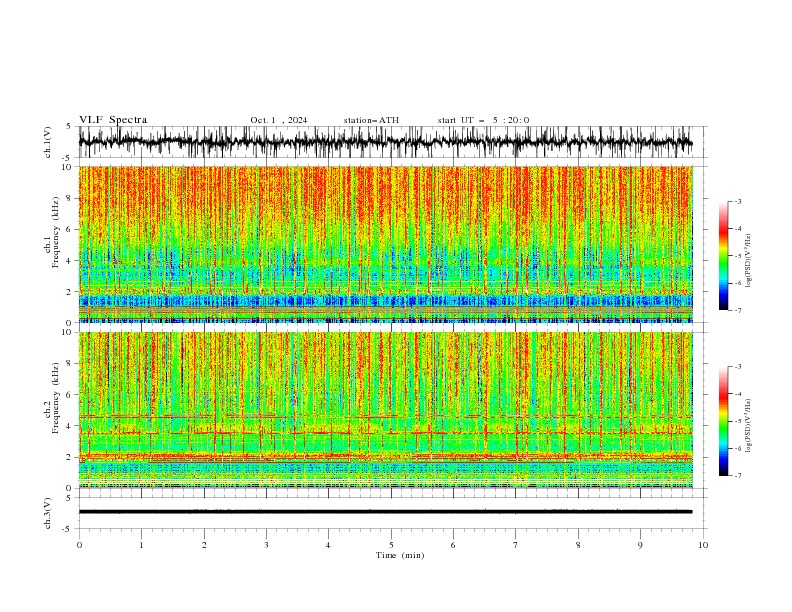Click the time tick label '0'

(79, 545)
